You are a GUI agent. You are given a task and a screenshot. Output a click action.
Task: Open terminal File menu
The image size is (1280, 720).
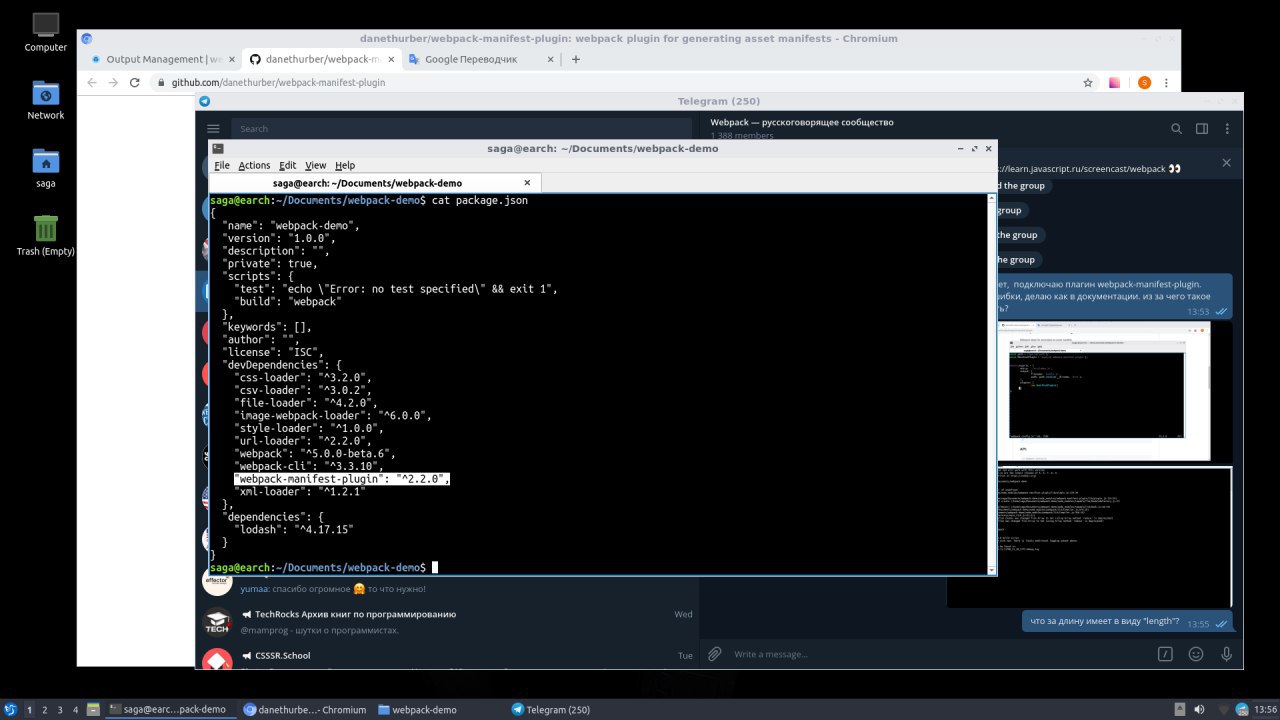(222, 165)
